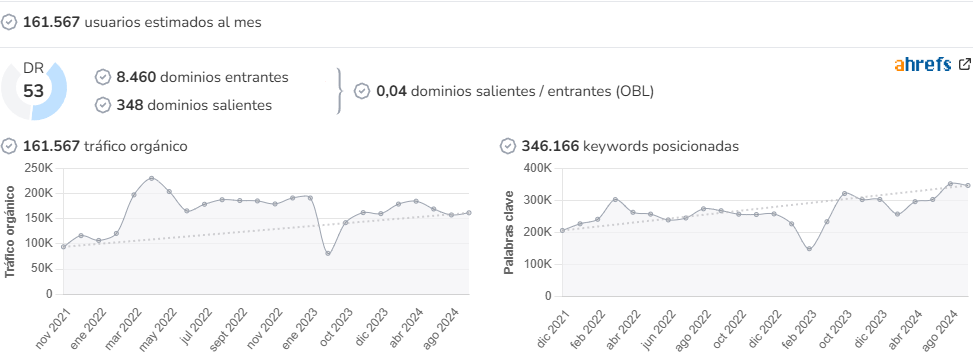Click check icon beside 161.567 tráfico orgánico

pyautogui.click(x=9, y=146)
